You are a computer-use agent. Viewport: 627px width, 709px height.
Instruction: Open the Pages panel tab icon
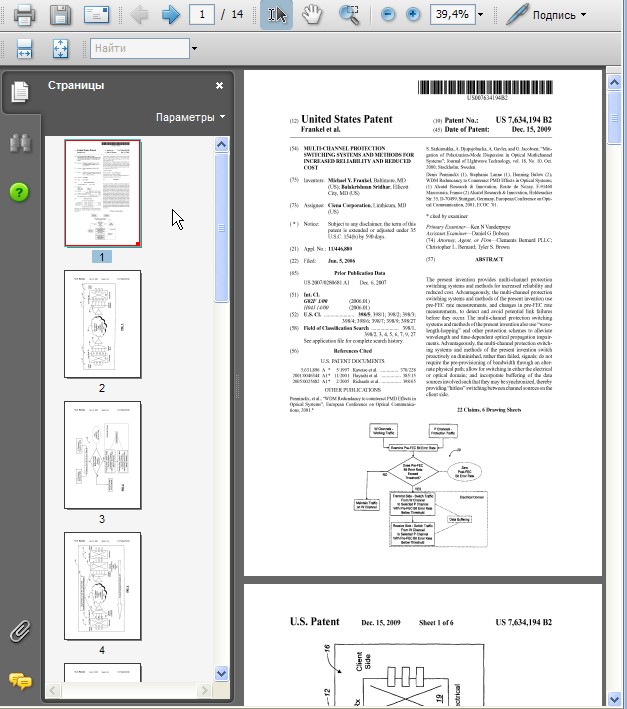tap(19, 93)
